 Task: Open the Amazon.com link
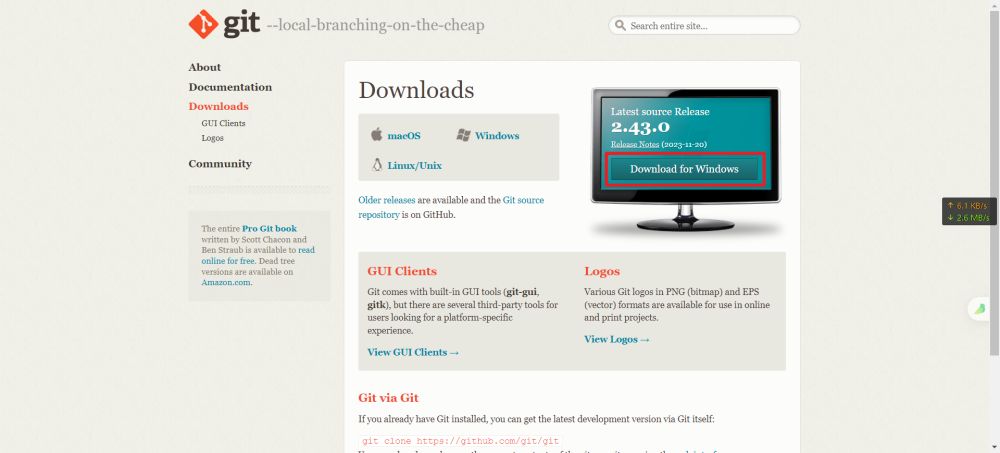pos(226,282)
